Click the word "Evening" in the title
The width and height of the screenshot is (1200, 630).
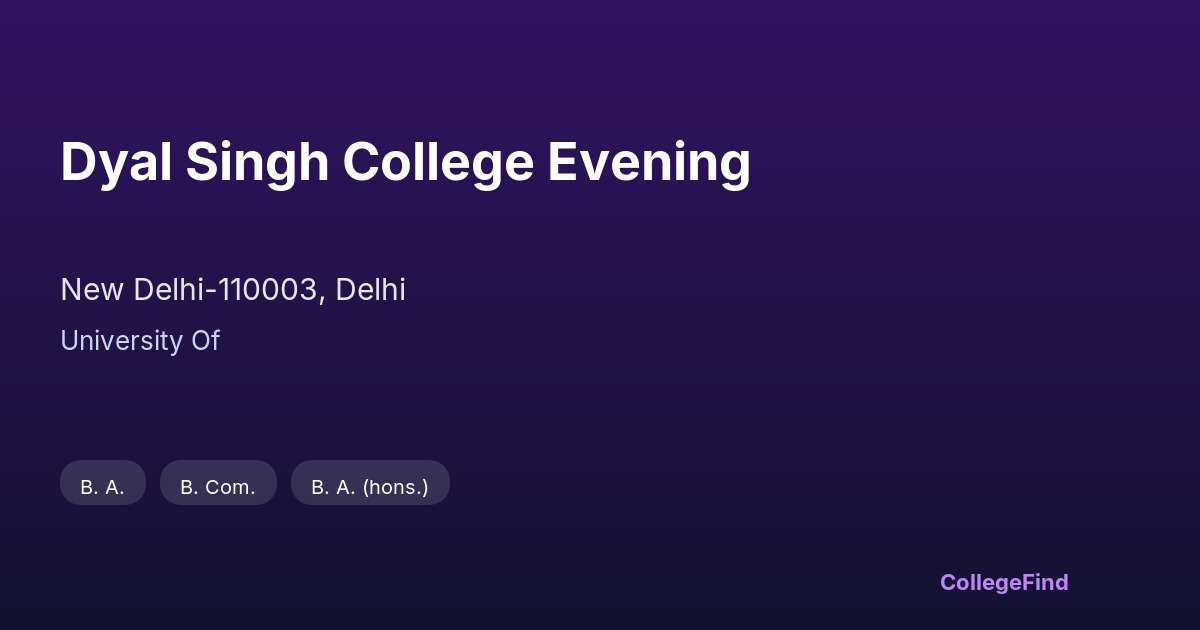pyautogui.click(x=648, y=162)
